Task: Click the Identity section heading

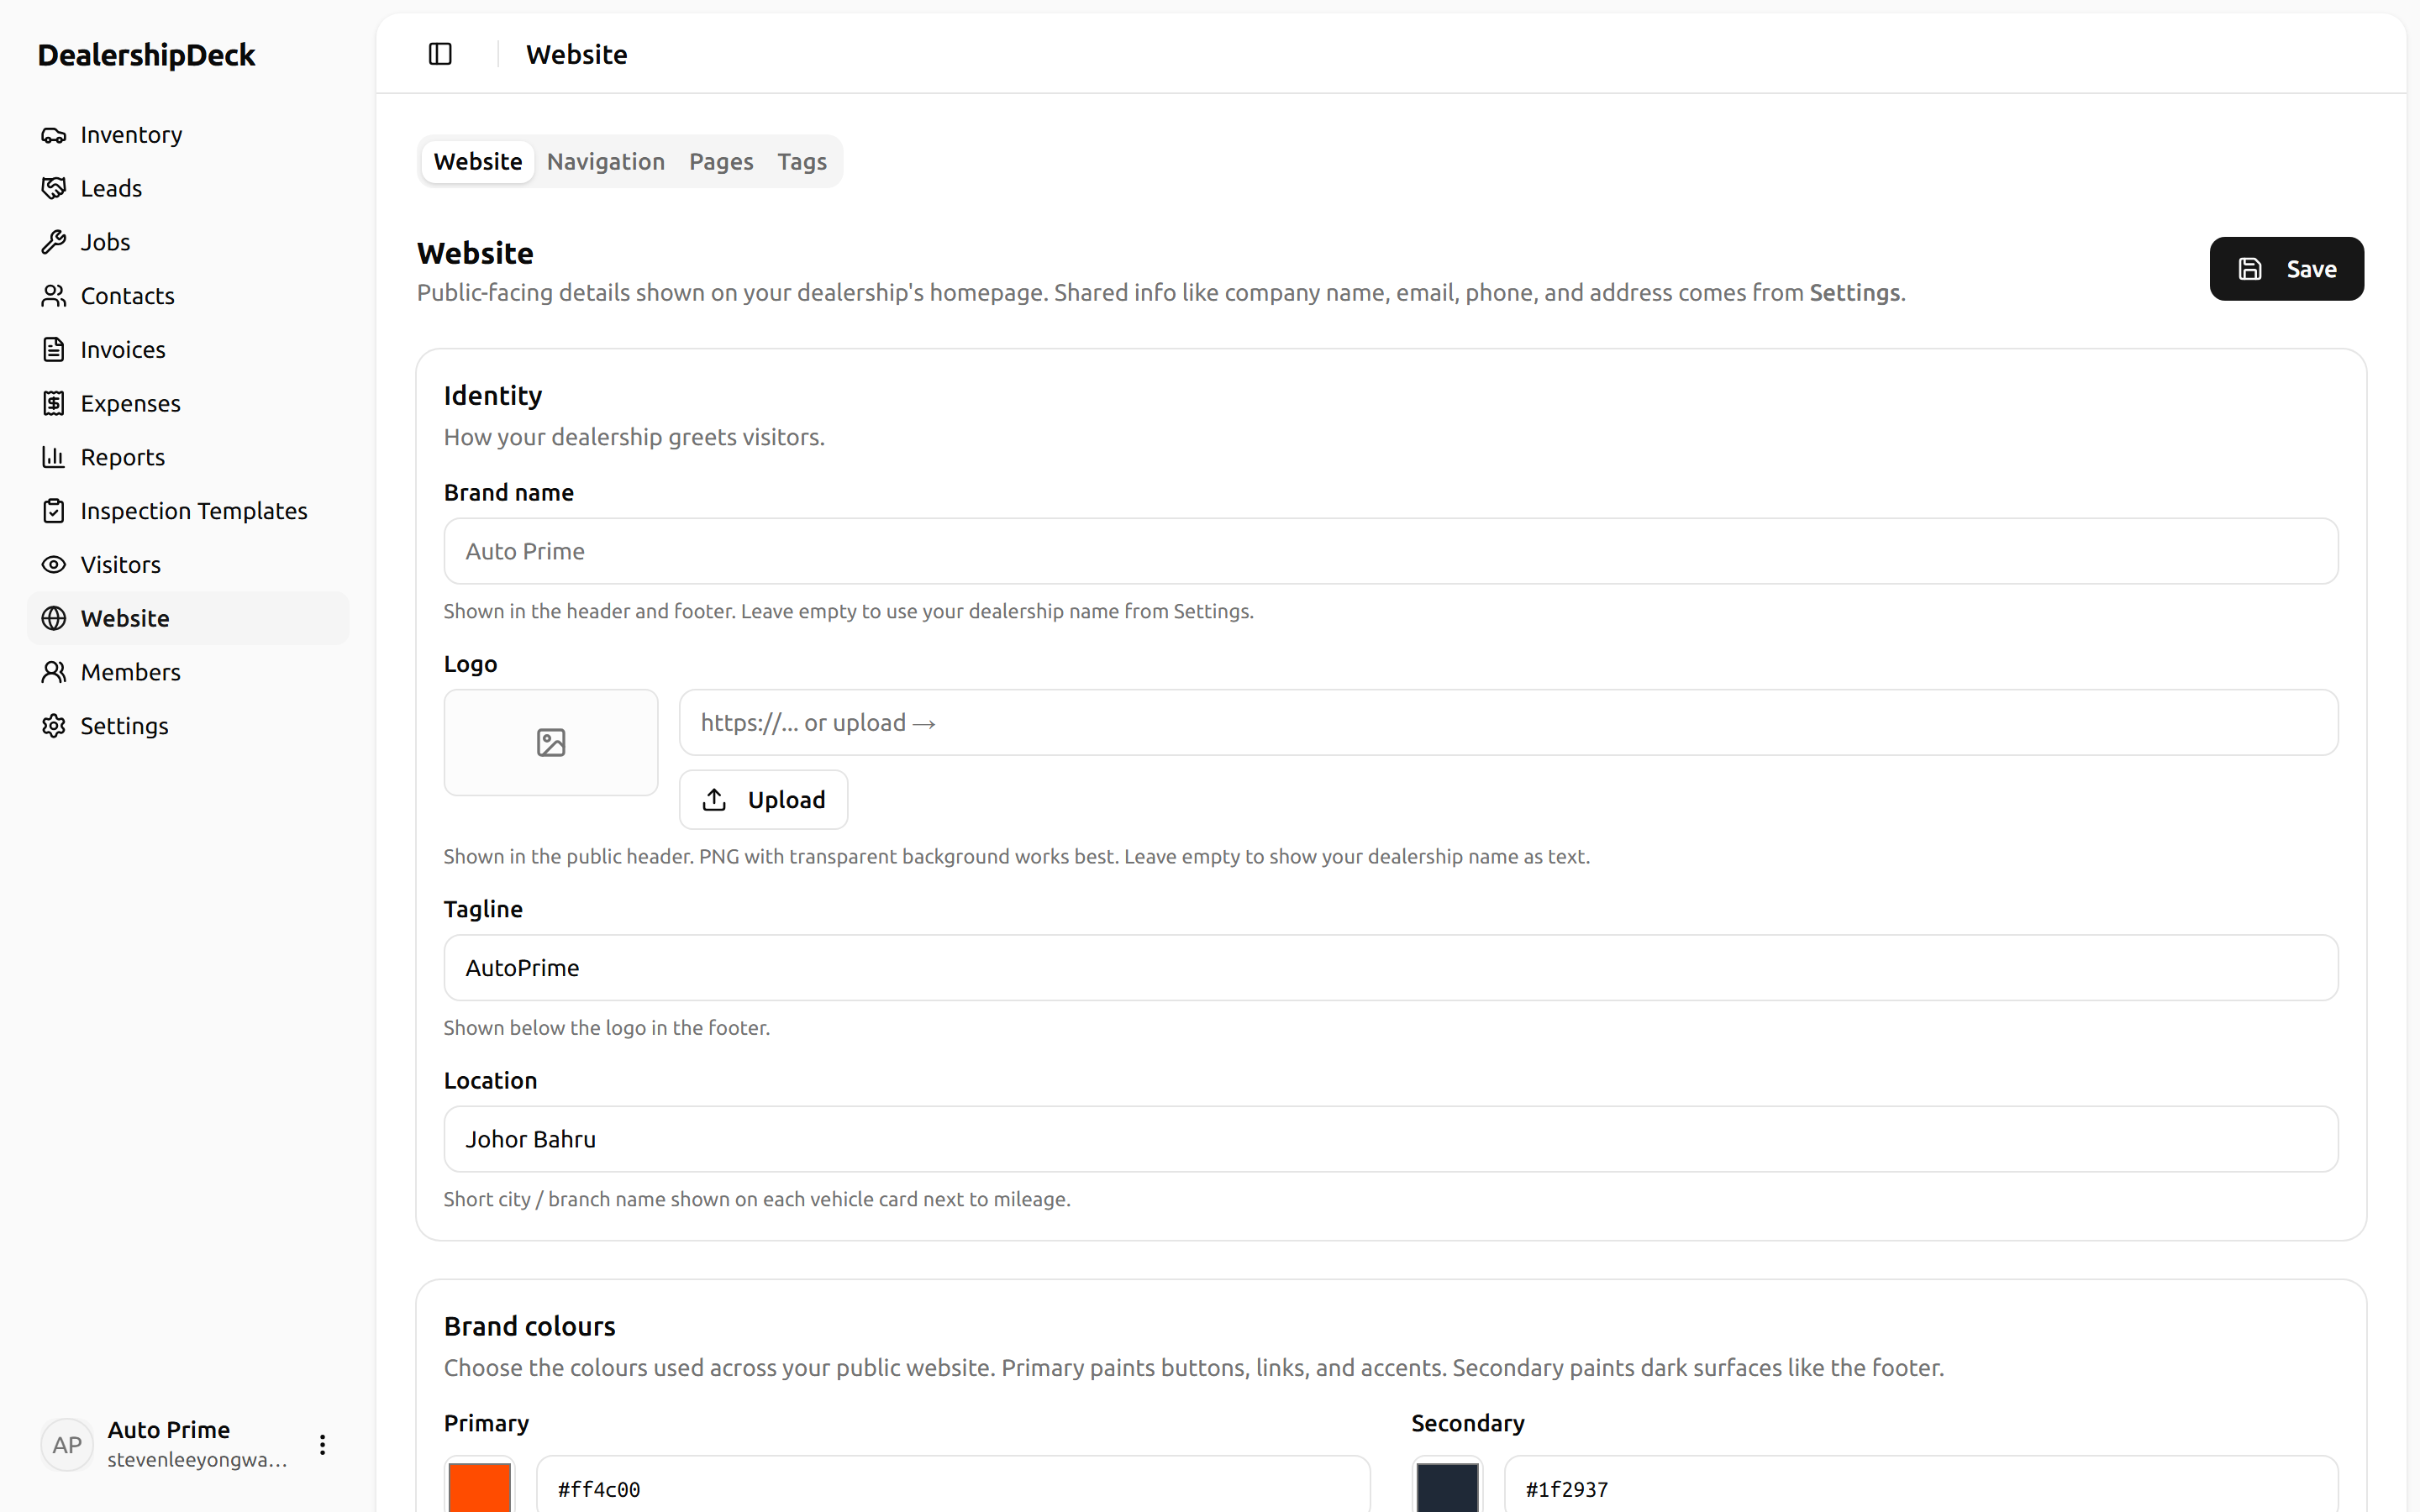Action: (x=493, y=396)
